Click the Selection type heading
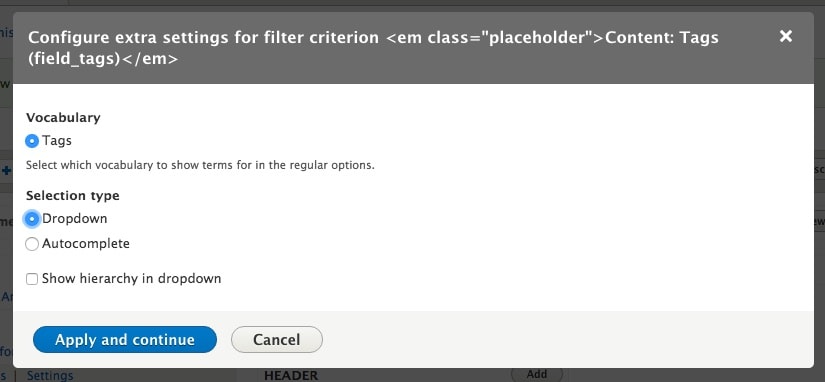The width and height of the screenshot is (825, 382). tap(73, 196)
